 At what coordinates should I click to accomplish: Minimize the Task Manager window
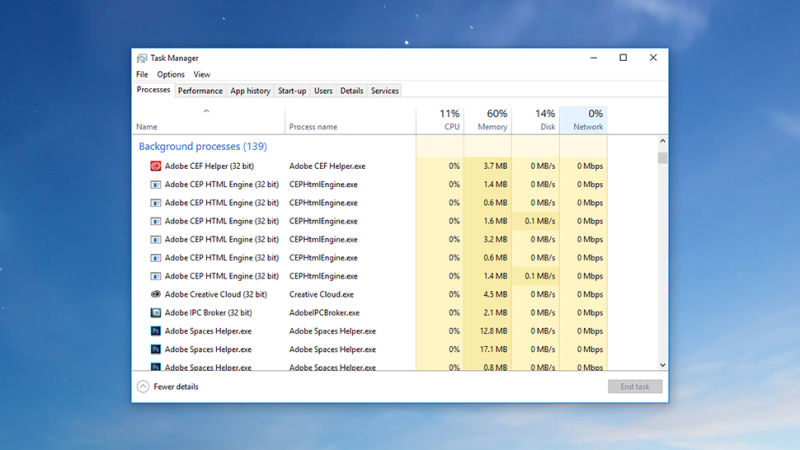tap(593, 58)
